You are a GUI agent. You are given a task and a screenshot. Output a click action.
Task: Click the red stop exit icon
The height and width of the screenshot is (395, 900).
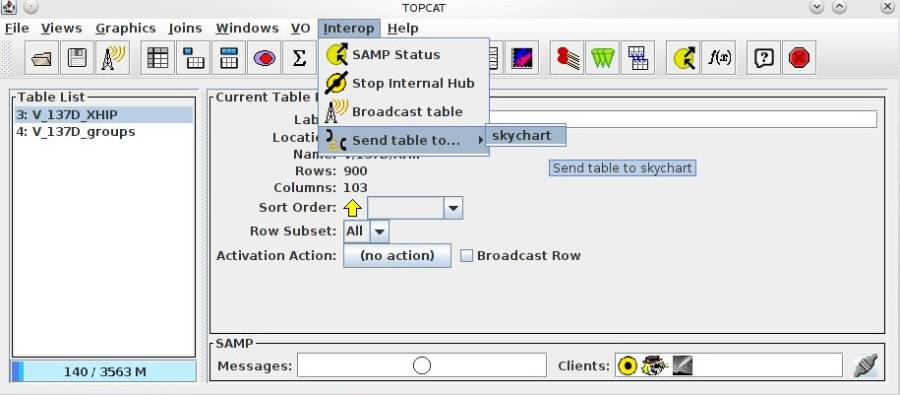(x=799, y=58)
